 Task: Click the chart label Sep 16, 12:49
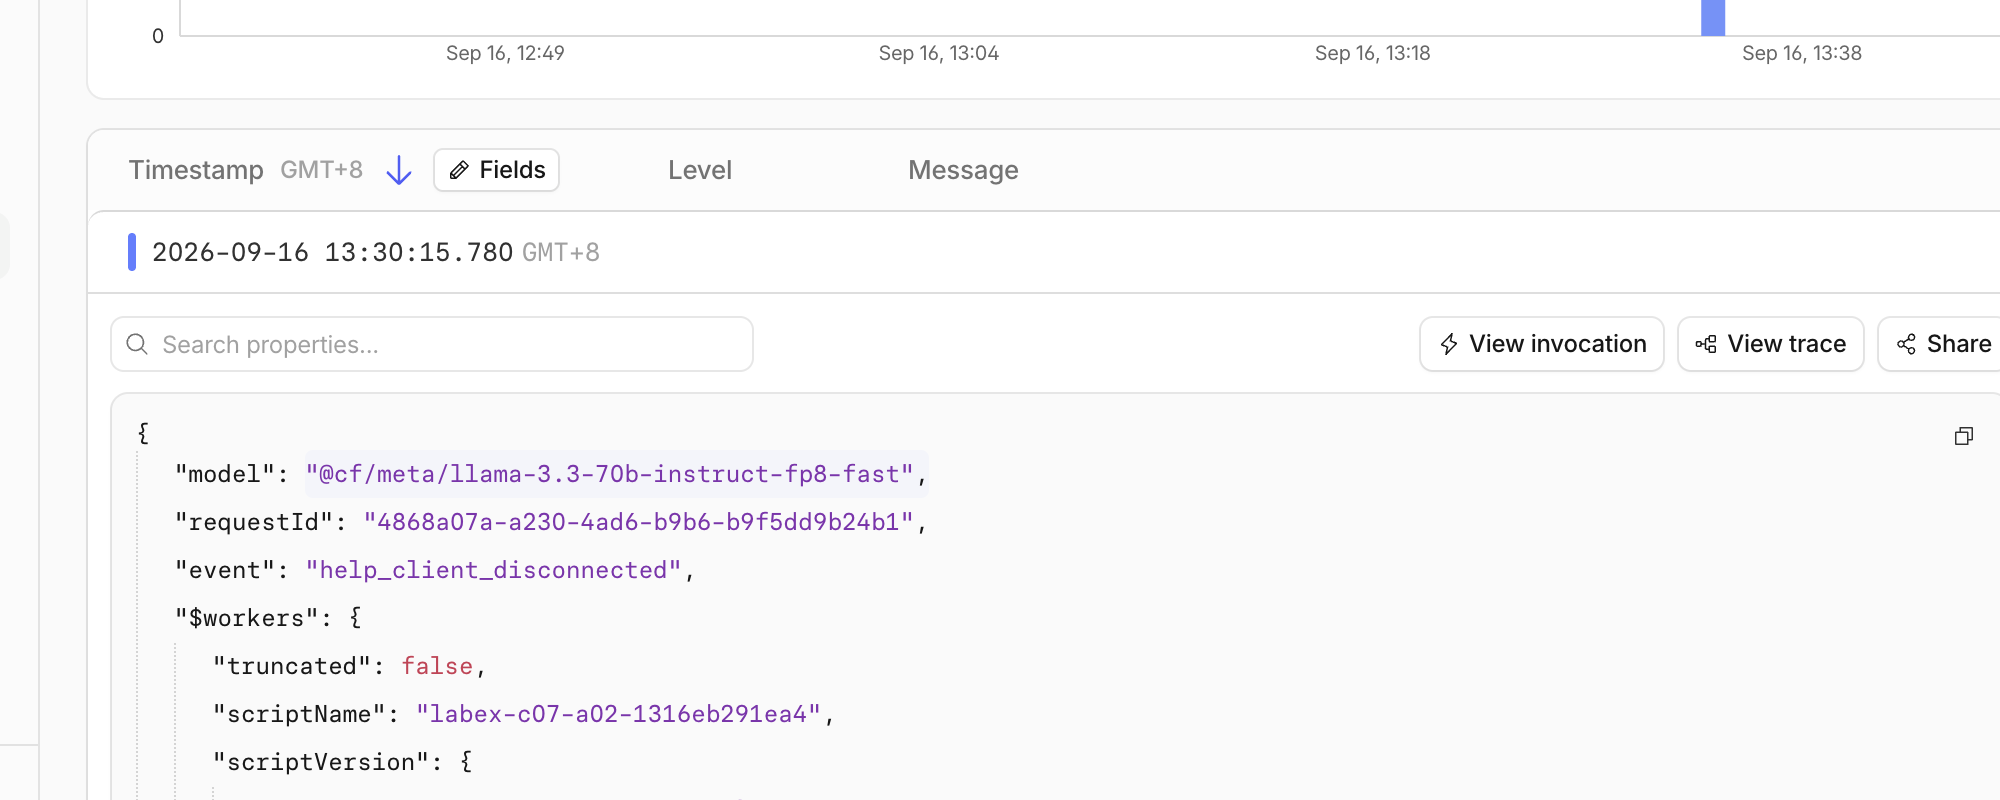click(505, 53)
